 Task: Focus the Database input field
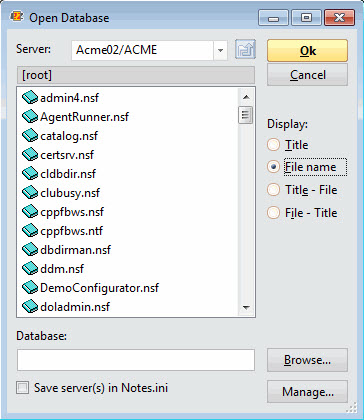[136, 360]
